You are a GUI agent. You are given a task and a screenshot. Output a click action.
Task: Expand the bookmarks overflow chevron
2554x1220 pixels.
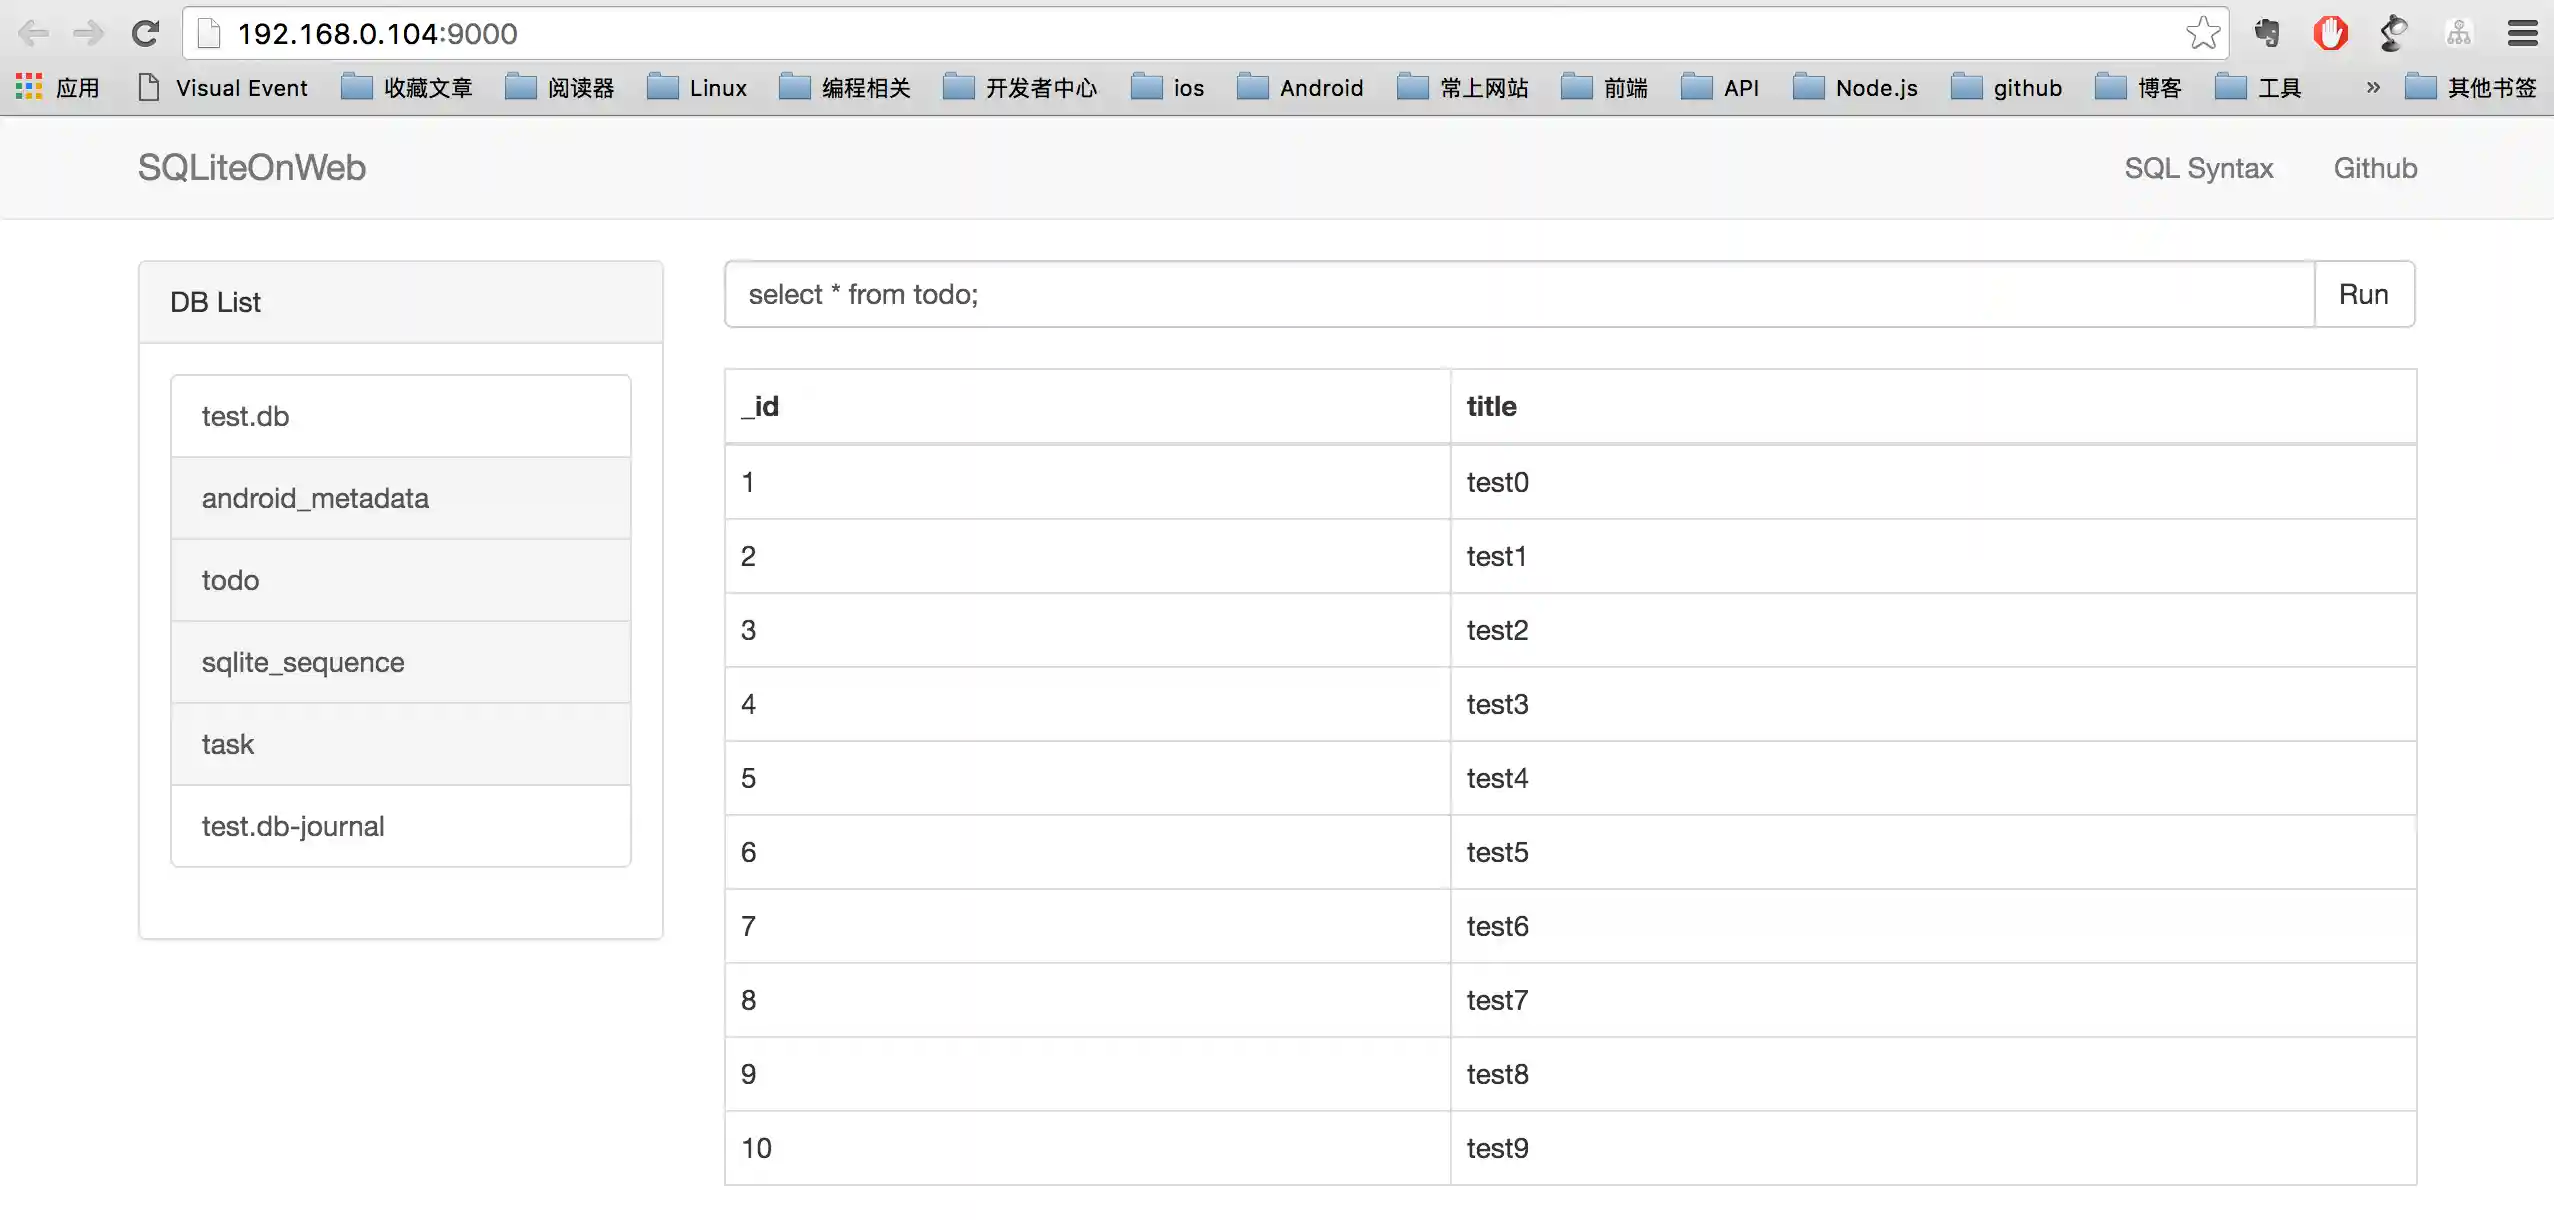(x=2372, y=88)
